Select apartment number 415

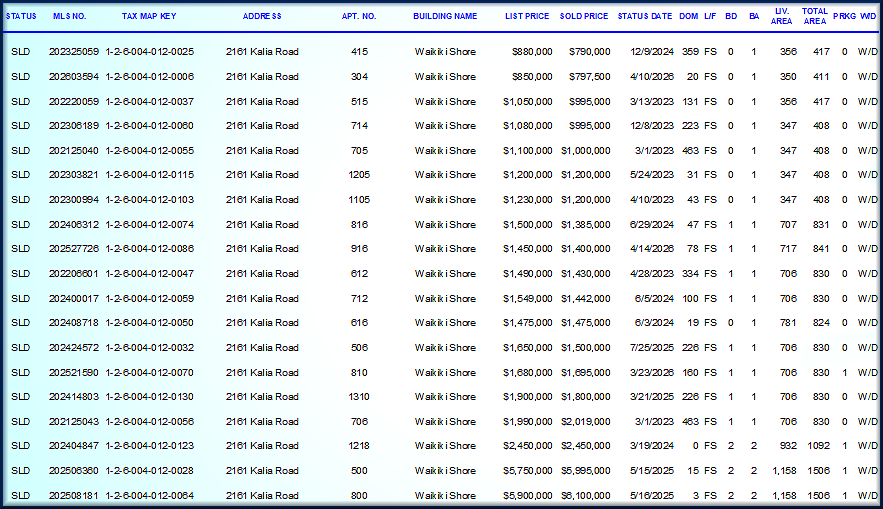click(x=359, y=52)
